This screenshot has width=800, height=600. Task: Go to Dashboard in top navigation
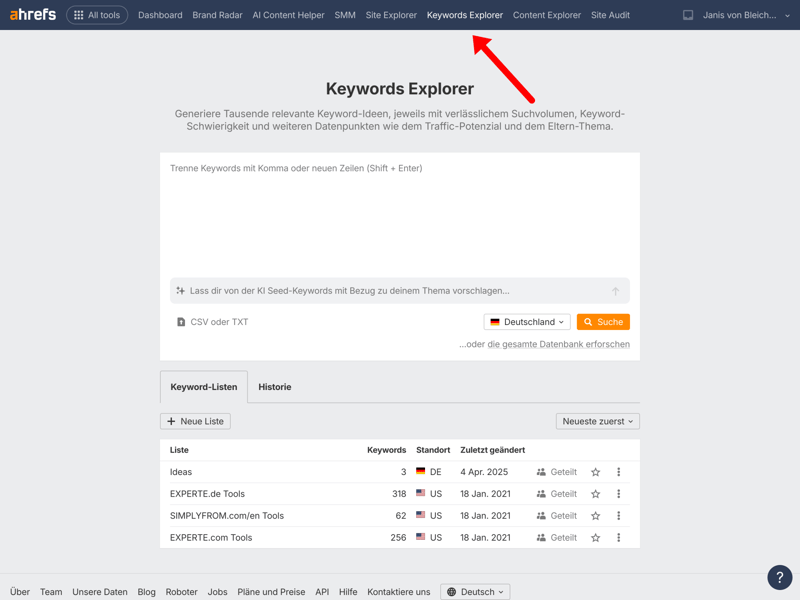(x=160, y=15)
